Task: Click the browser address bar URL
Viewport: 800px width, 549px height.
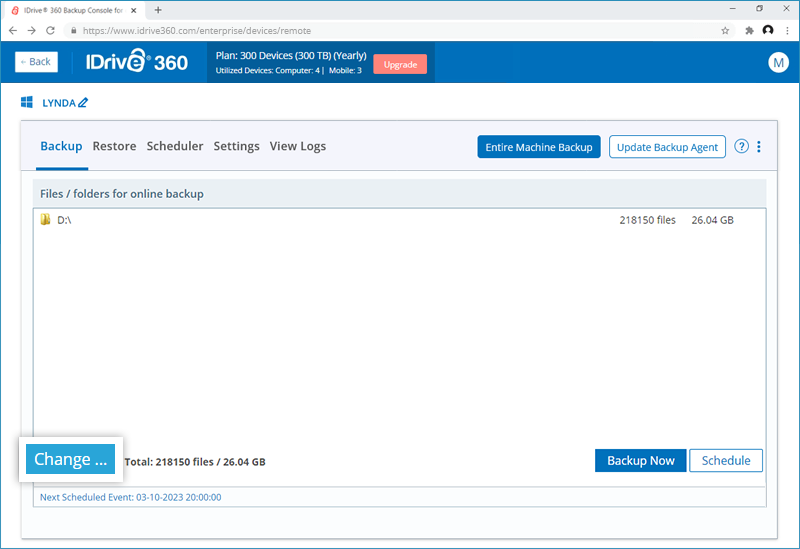Action: point(196,31)
